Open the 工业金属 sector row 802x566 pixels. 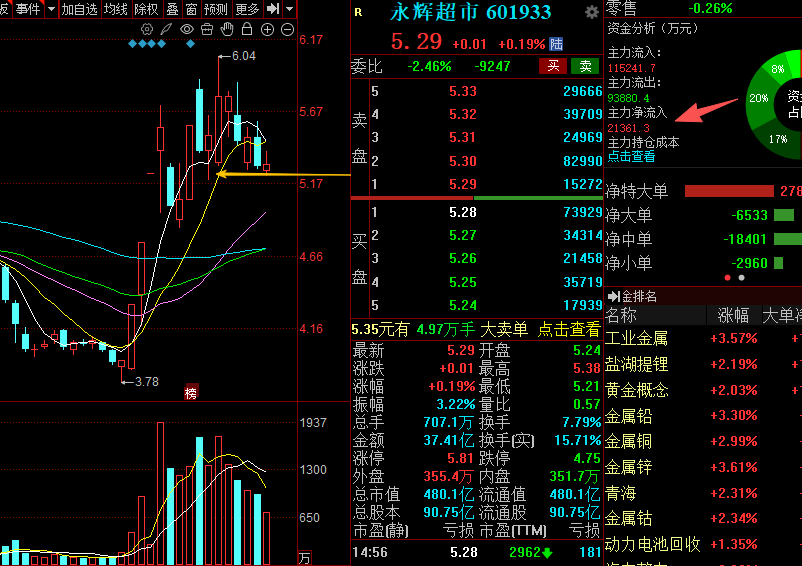(703, 338)
